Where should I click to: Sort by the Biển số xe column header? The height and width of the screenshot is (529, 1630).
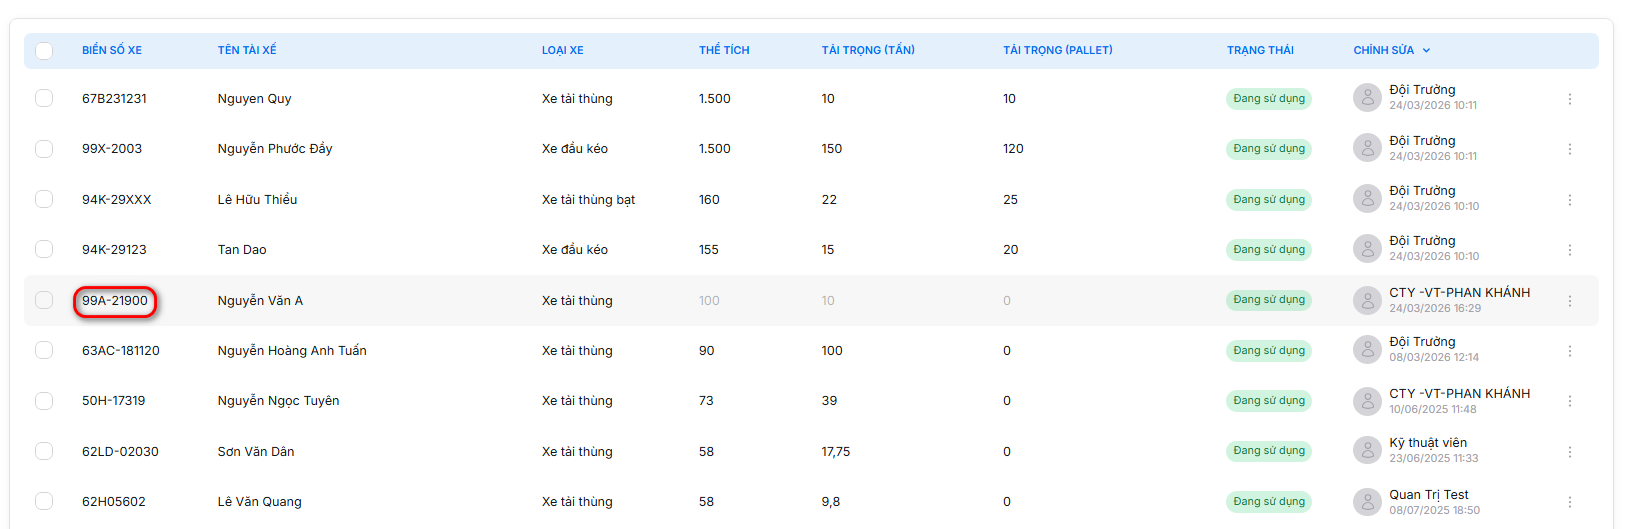pyautogui.click(x=112, y=50)
